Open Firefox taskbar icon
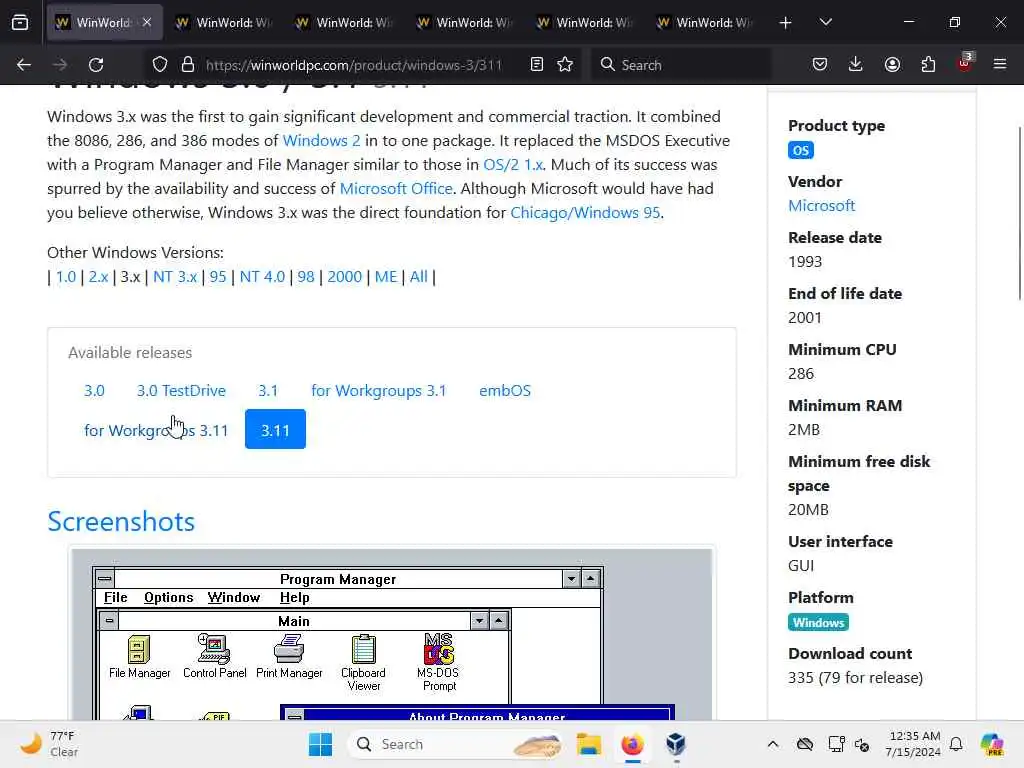The image size is (1024, 768). click(x=632, y=744)
